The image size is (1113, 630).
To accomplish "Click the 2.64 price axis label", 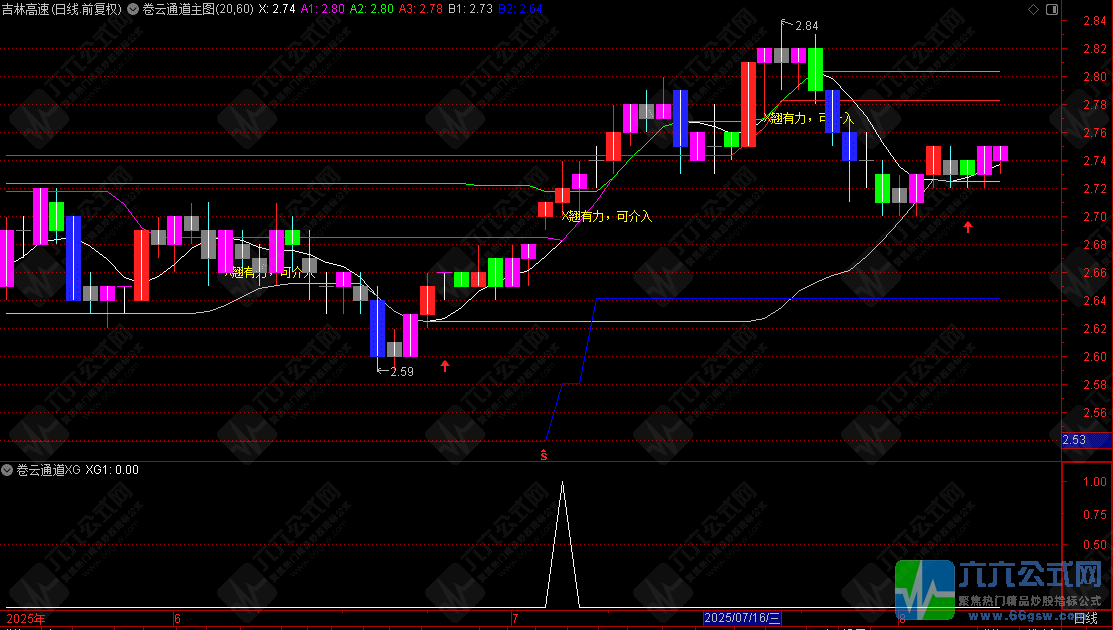I will pos(1095,301).
